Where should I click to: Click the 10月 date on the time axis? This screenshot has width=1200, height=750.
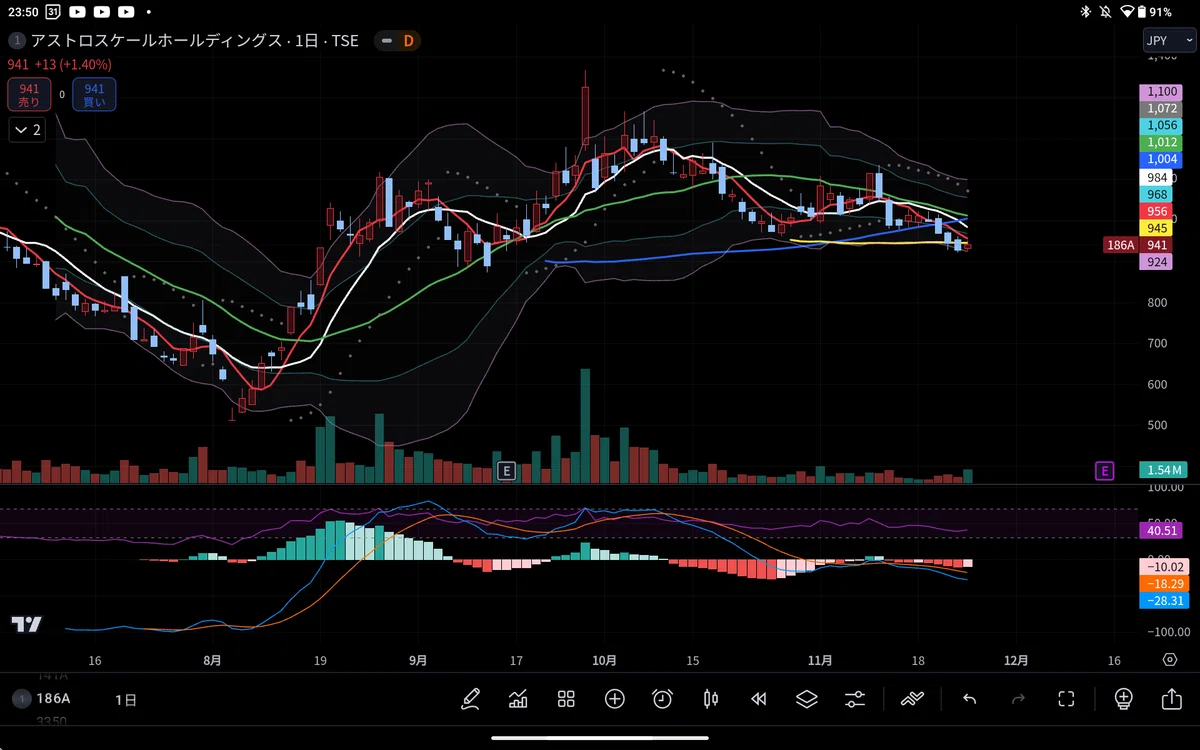(604, 660)
